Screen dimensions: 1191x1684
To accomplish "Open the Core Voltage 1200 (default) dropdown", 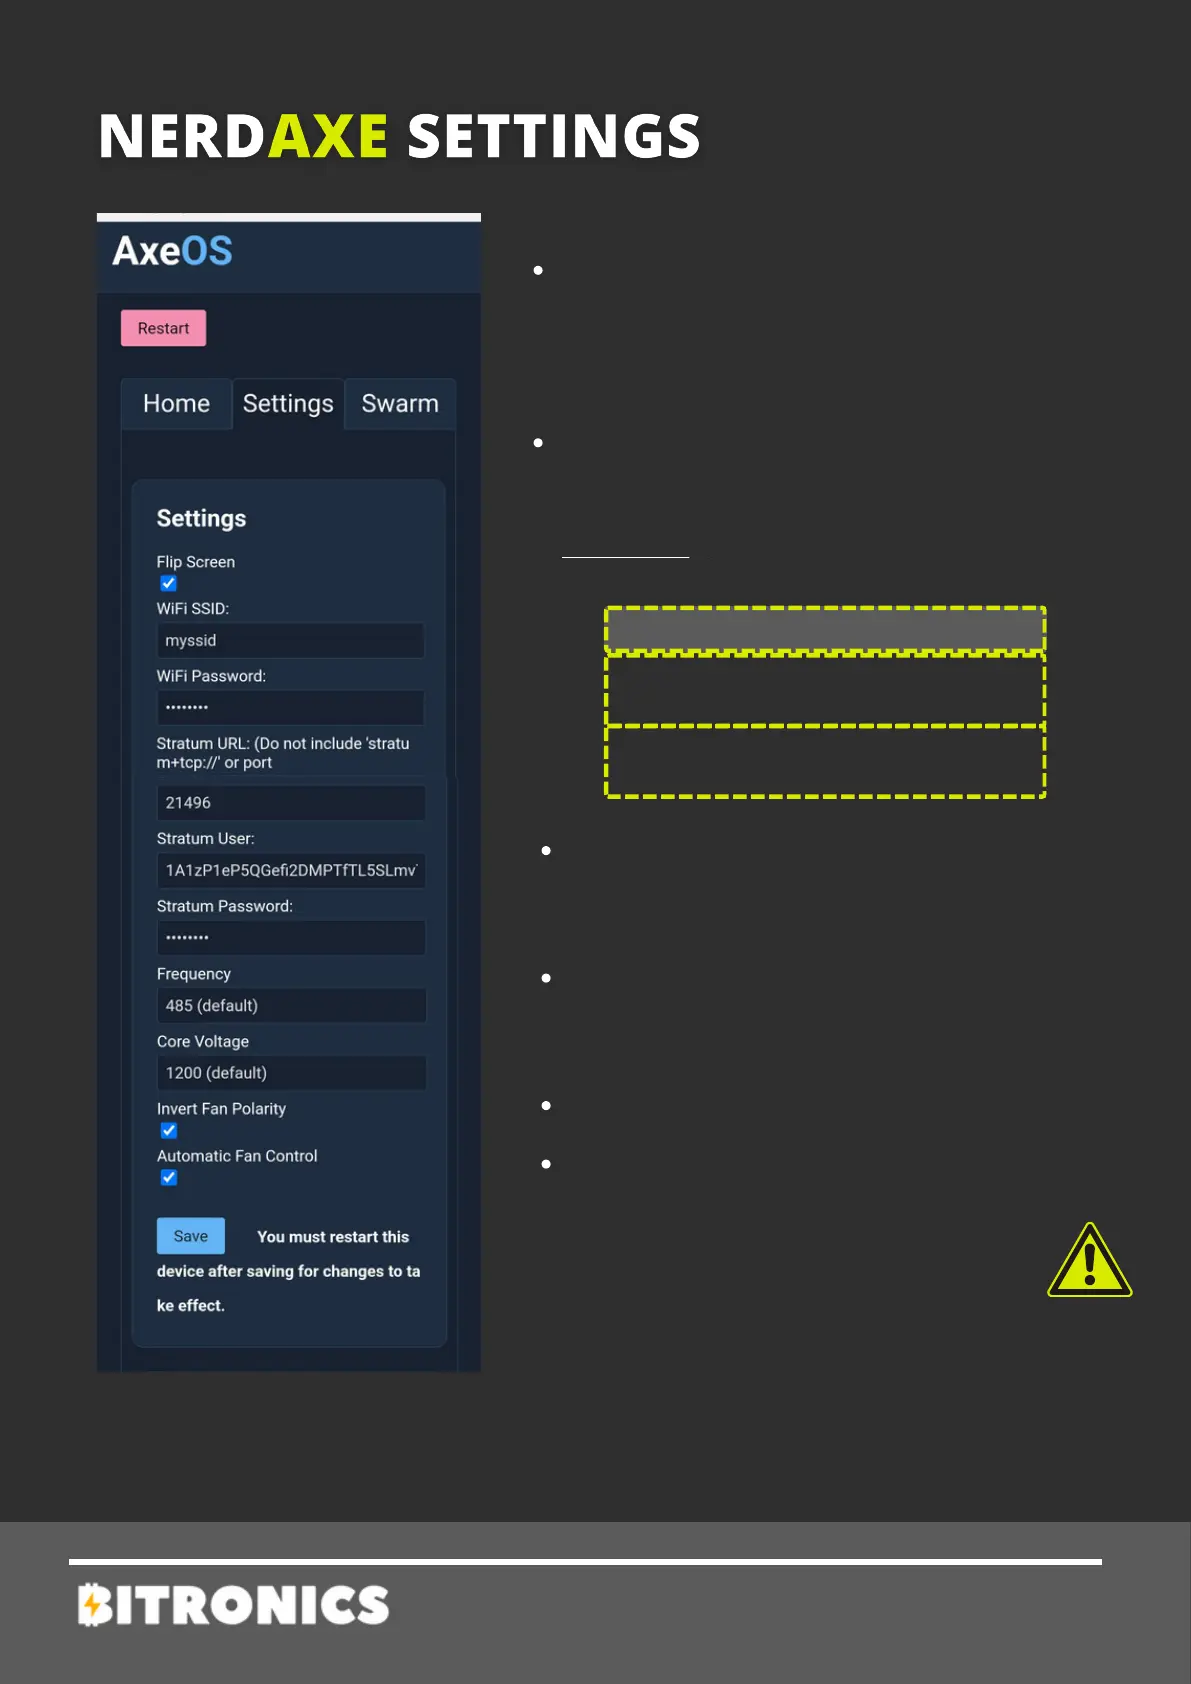I will [291, 1072].
